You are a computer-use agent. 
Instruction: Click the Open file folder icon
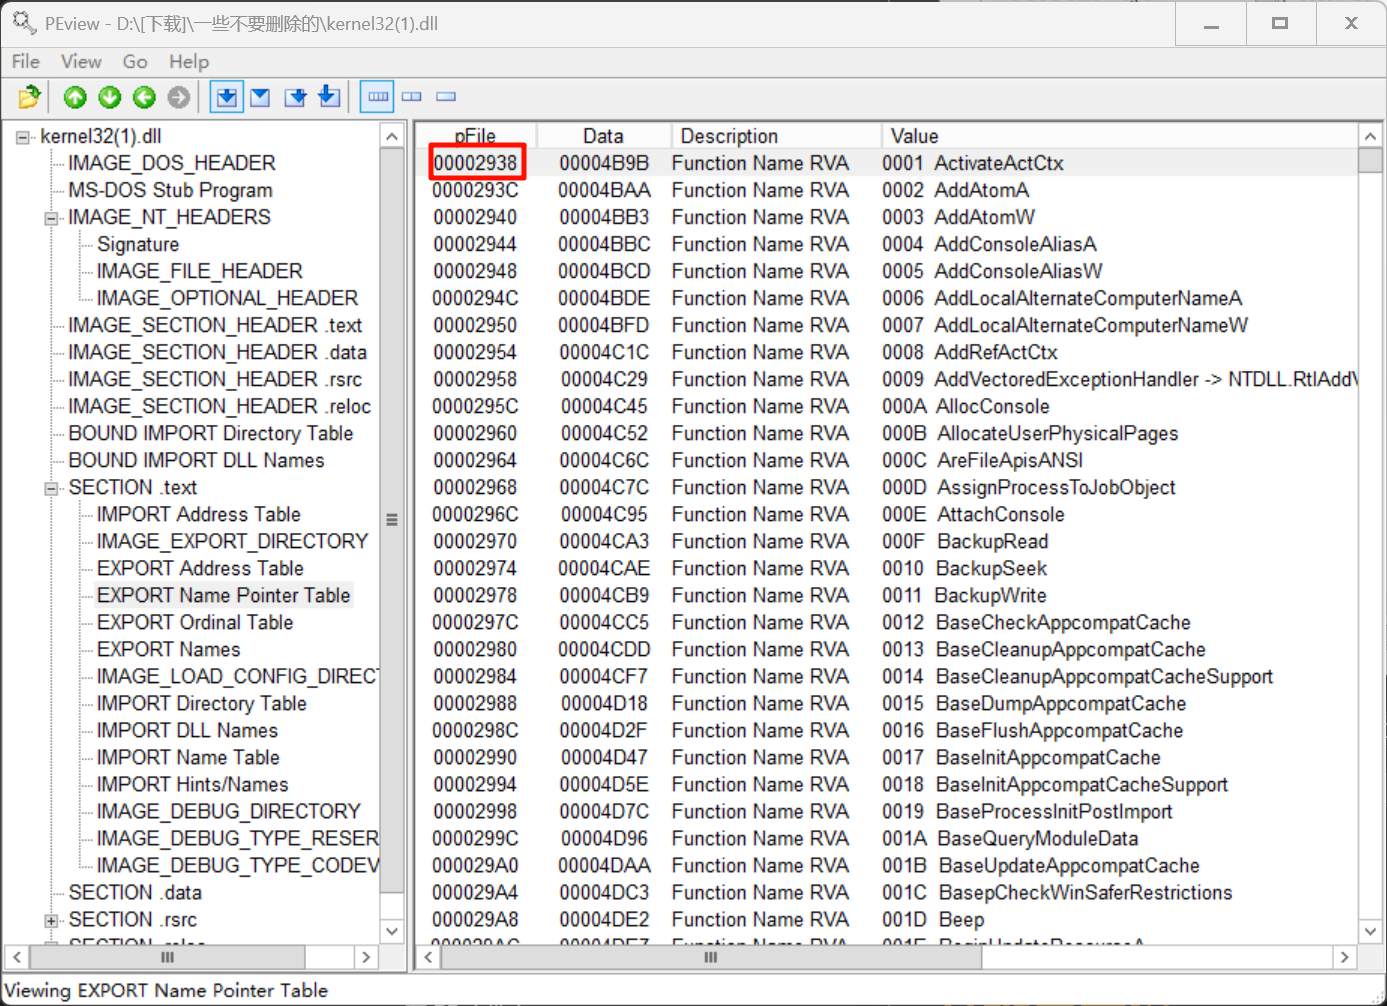click(x=29, y=97)
